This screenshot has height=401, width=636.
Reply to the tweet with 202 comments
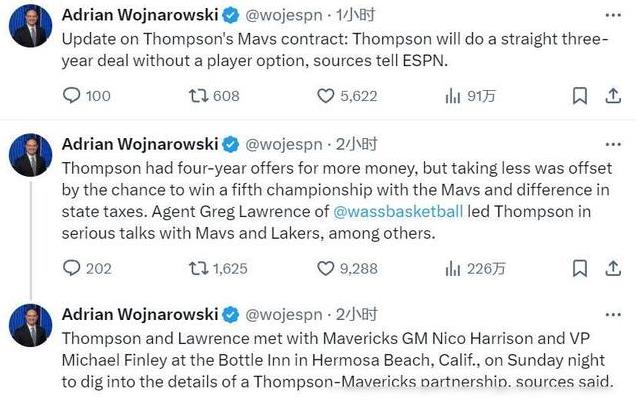[87, 268]
